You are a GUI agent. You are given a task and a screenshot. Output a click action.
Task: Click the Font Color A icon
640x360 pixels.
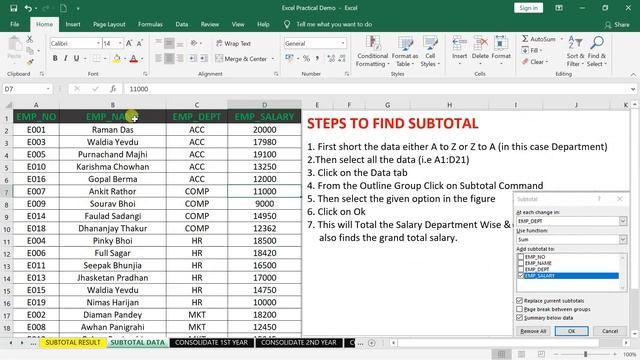133,59
